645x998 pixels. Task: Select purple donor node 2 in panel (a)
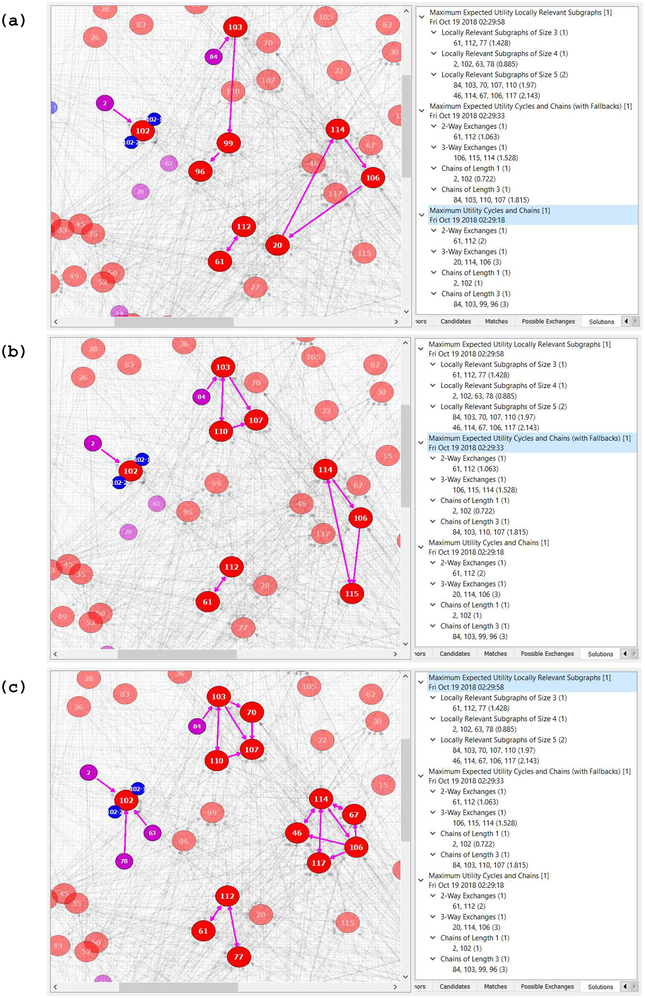[x=105, y=103]
